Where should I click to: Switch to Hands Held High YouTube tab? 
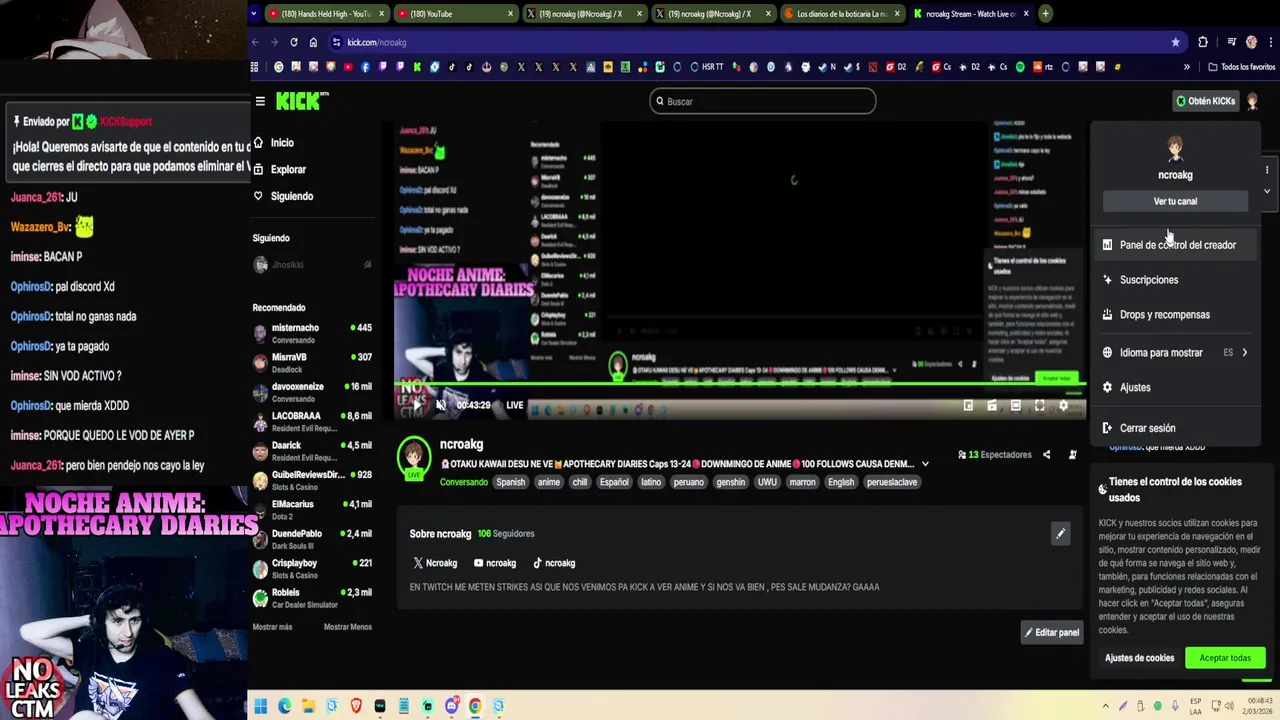(327, 14)
